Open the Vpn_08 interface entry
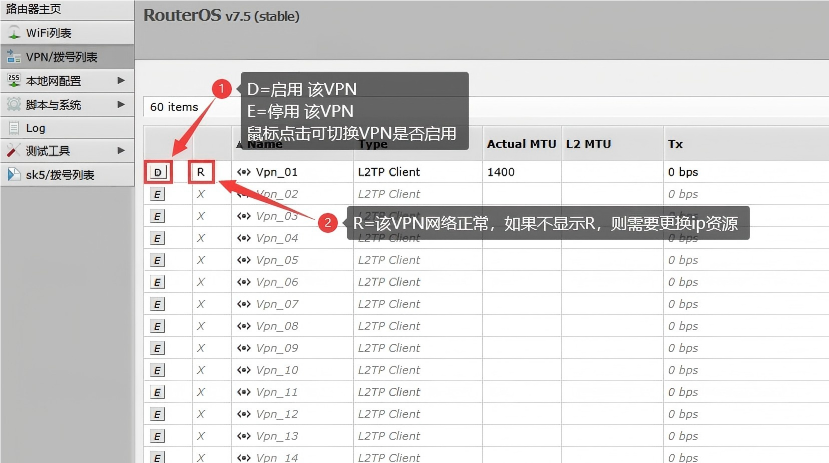The height and width of the screenshot is (463, 829). (x=277, y=326)
